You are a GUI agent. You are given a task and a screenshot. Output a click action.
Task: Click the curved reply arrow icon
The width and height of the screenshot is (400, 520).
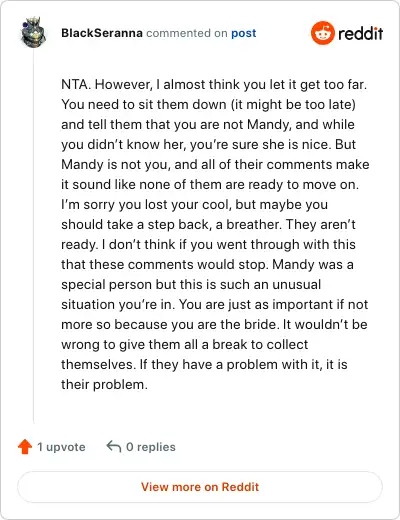(x=114, y=446)
